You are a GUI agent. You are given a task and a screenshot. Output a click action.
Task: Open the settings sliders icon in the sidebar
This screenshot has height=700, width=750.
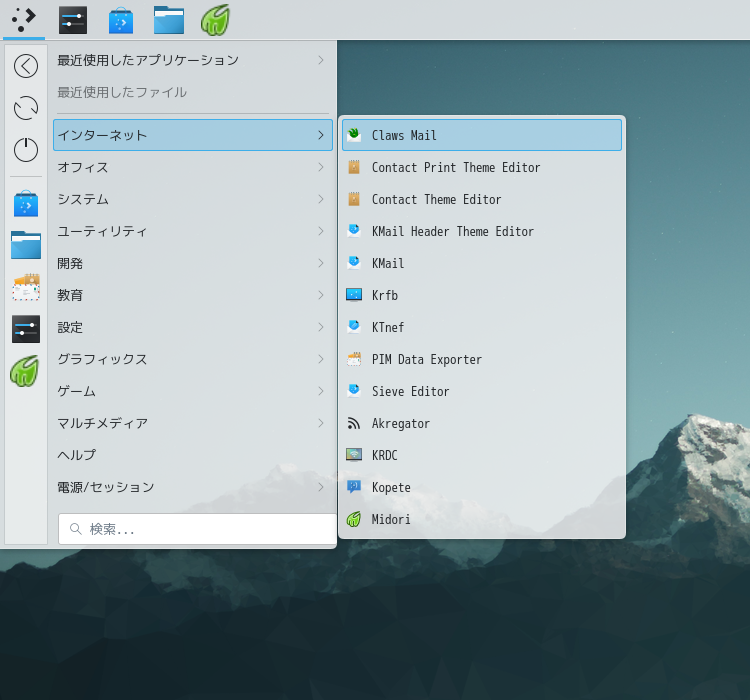click(x=26, y=329)
